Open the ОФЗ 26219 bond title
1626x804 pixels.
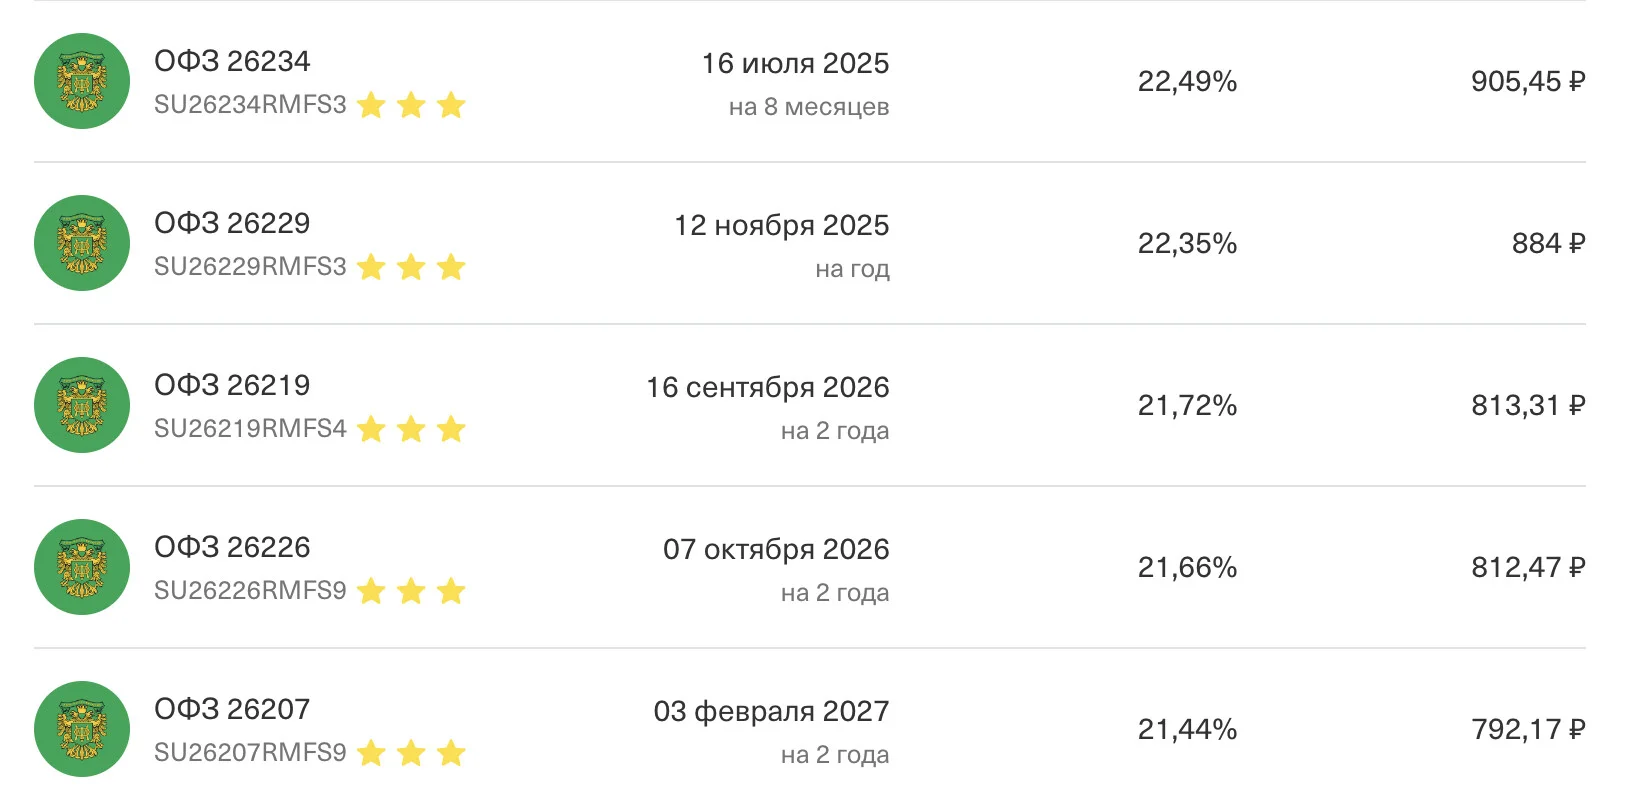(x=232, y=385)
